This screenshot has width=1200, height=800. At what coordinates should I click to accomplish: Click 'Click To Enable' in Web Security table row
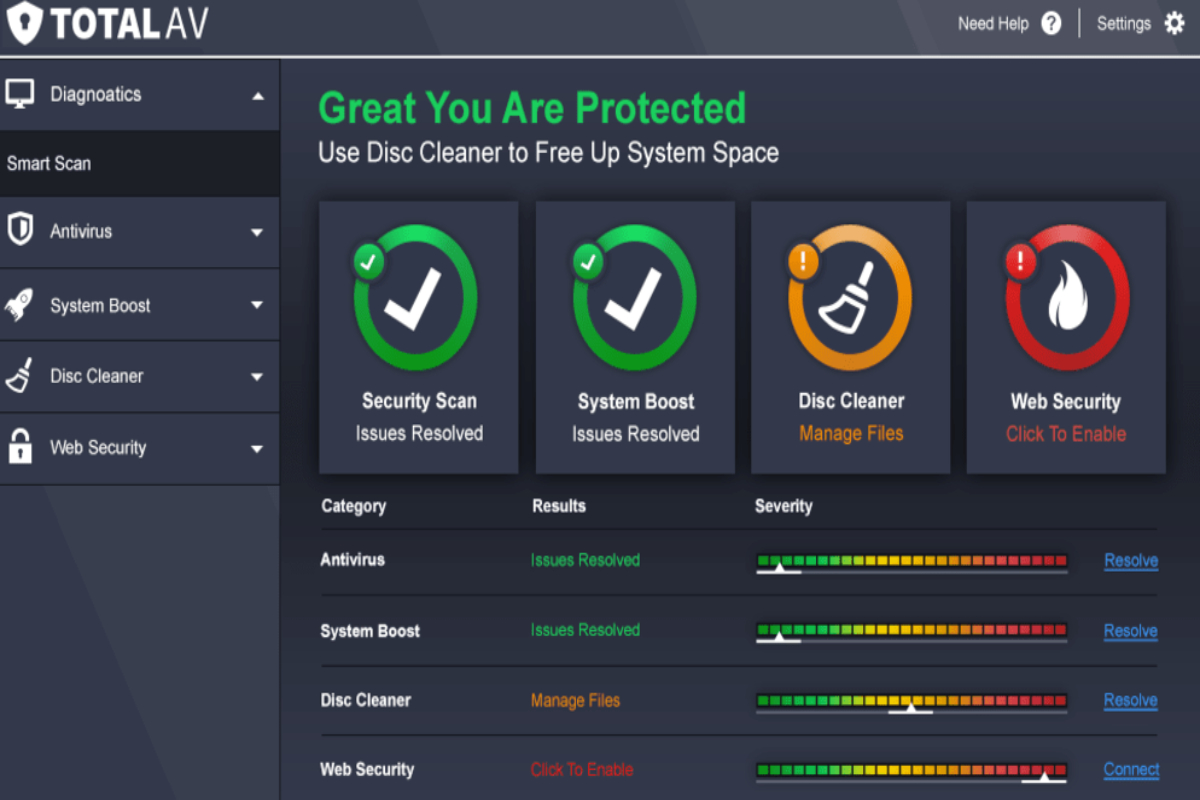pos(582,769)
